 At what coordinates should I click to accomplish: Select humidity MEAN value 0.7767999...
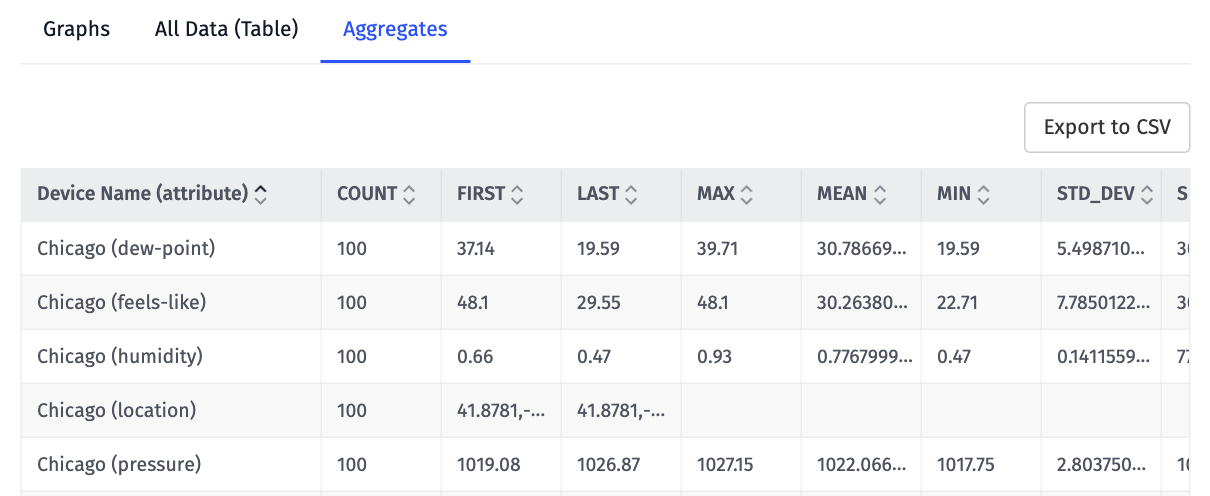(864, 356)
